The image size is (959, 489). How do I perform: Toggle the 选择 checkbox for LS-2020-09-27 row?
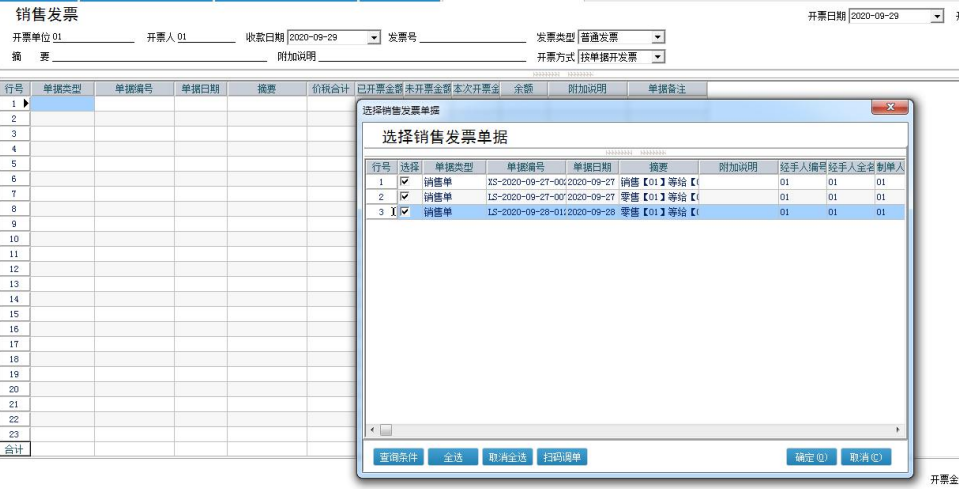pos(405,197)
